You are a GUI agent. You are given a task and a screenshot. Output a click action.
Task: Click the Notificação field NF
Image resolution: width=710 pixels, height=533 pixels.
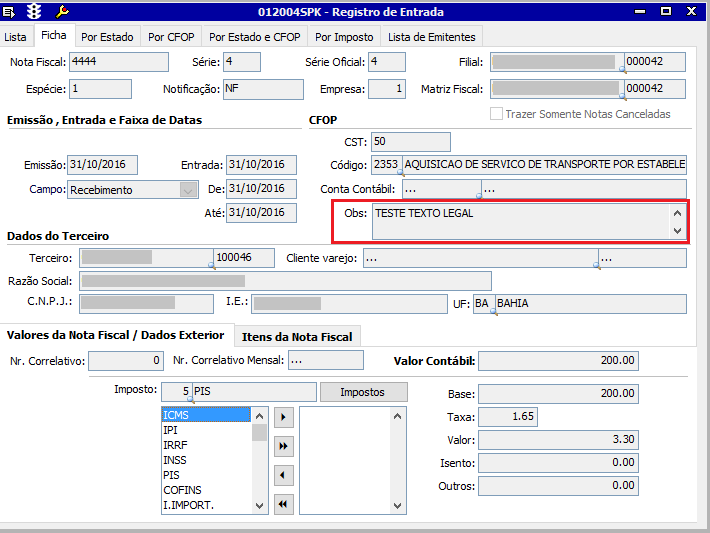coord(264,89)
